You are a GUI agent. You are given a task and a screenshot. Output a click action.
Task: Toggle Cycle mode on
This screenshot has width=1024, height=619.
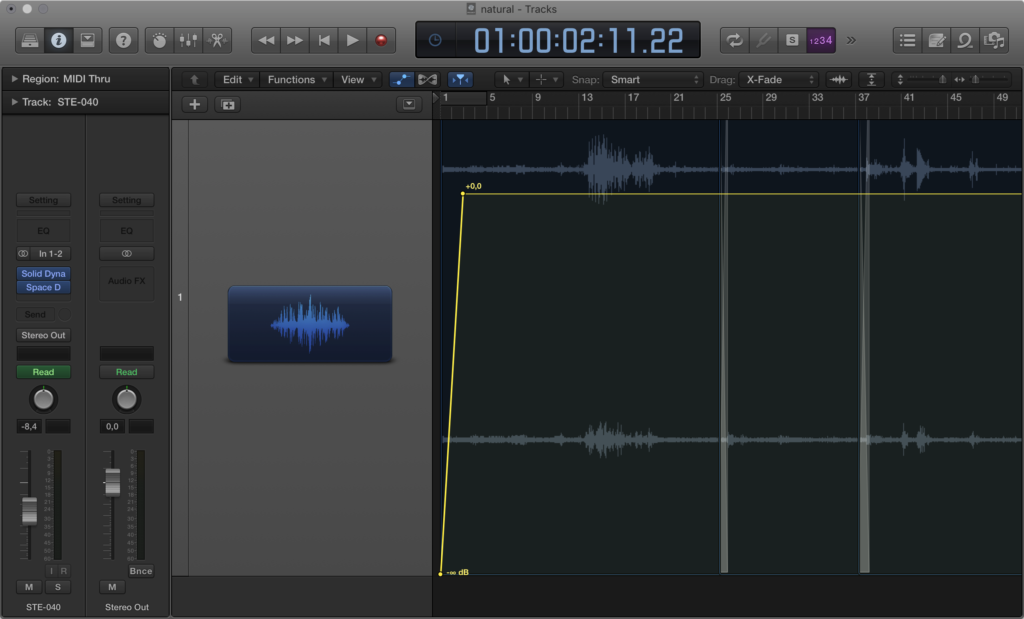(x=735, y=40)
